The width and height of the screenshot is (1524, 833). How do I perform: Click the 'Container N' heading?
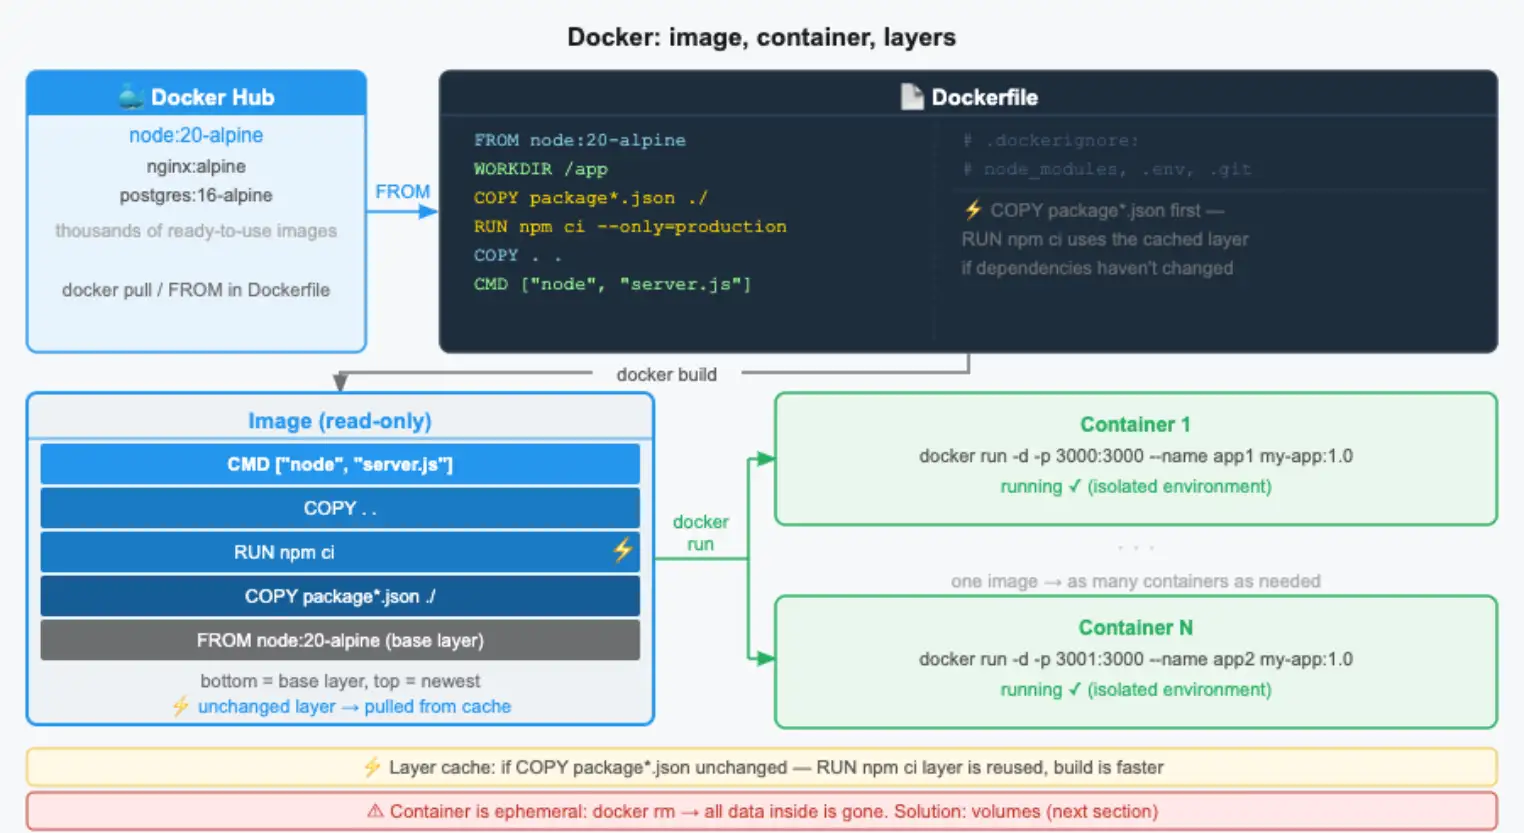coord(1135,627)
